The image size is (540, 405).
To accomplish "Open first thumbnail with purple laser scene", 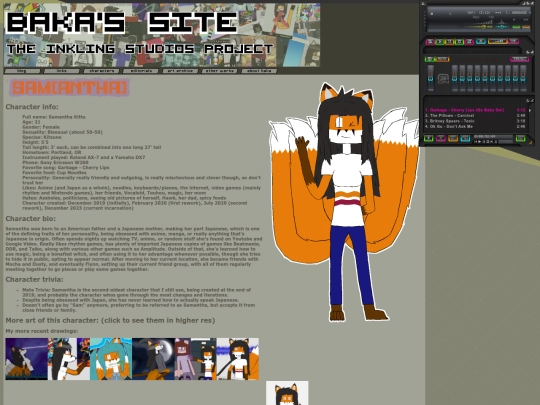I will 27,359.
